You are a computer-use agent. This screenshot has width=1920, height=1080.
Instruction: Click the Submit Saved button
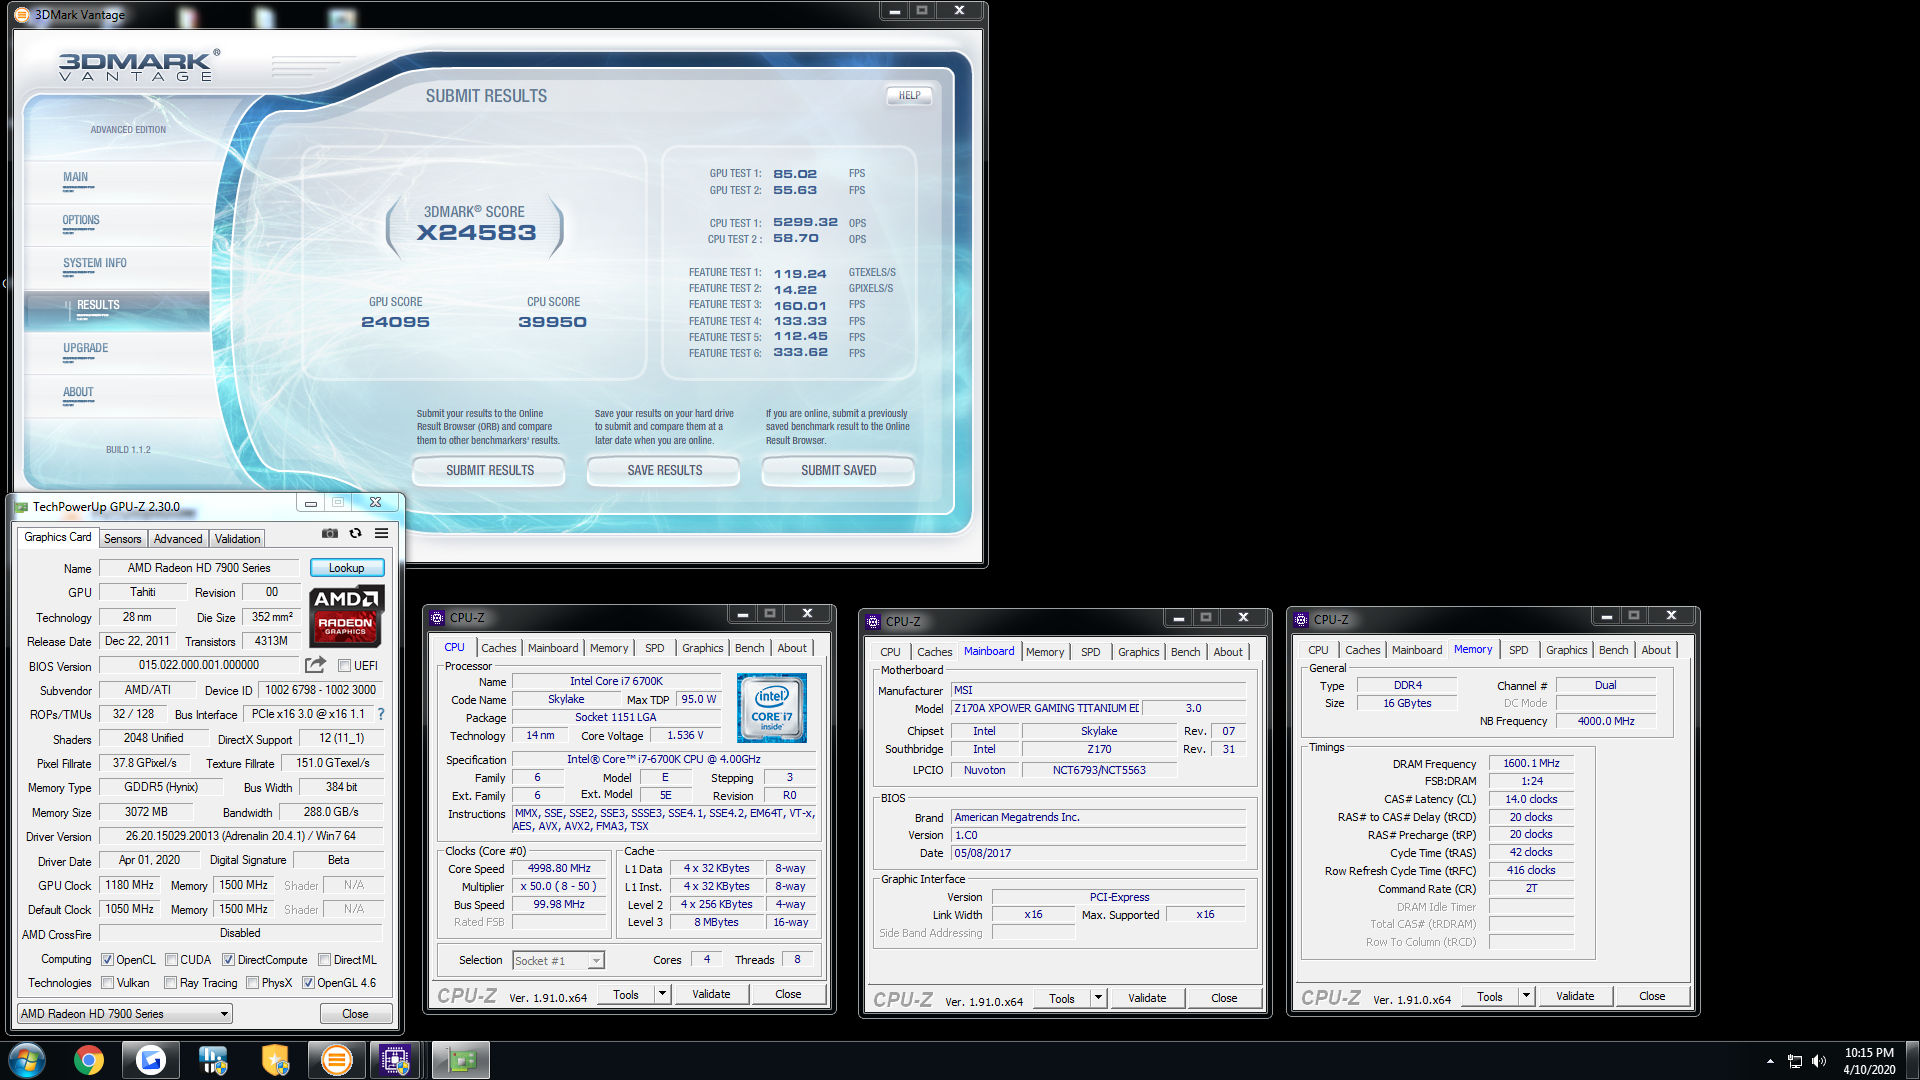click(838, 471)
